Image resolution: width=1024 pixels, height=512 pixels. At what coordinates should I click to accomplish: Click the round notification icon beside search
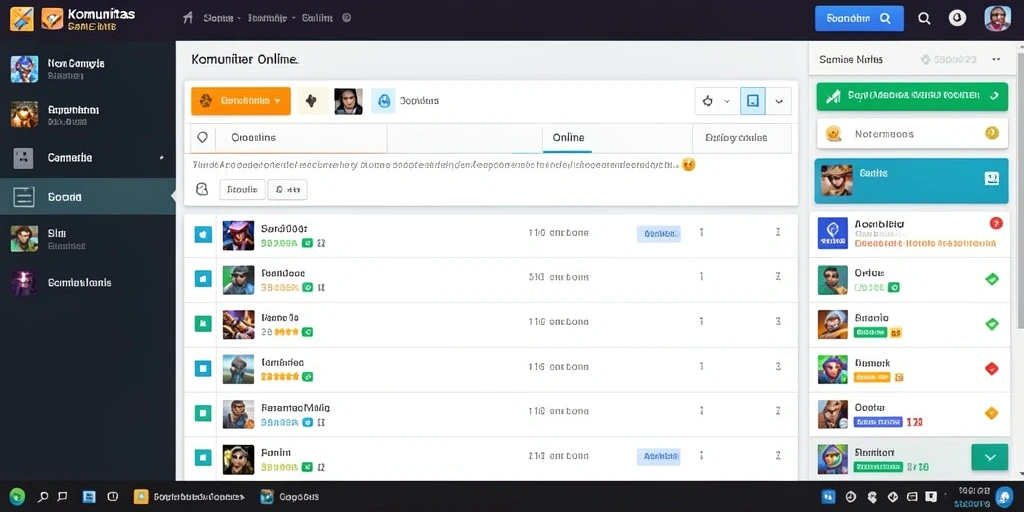coord(957,18)
